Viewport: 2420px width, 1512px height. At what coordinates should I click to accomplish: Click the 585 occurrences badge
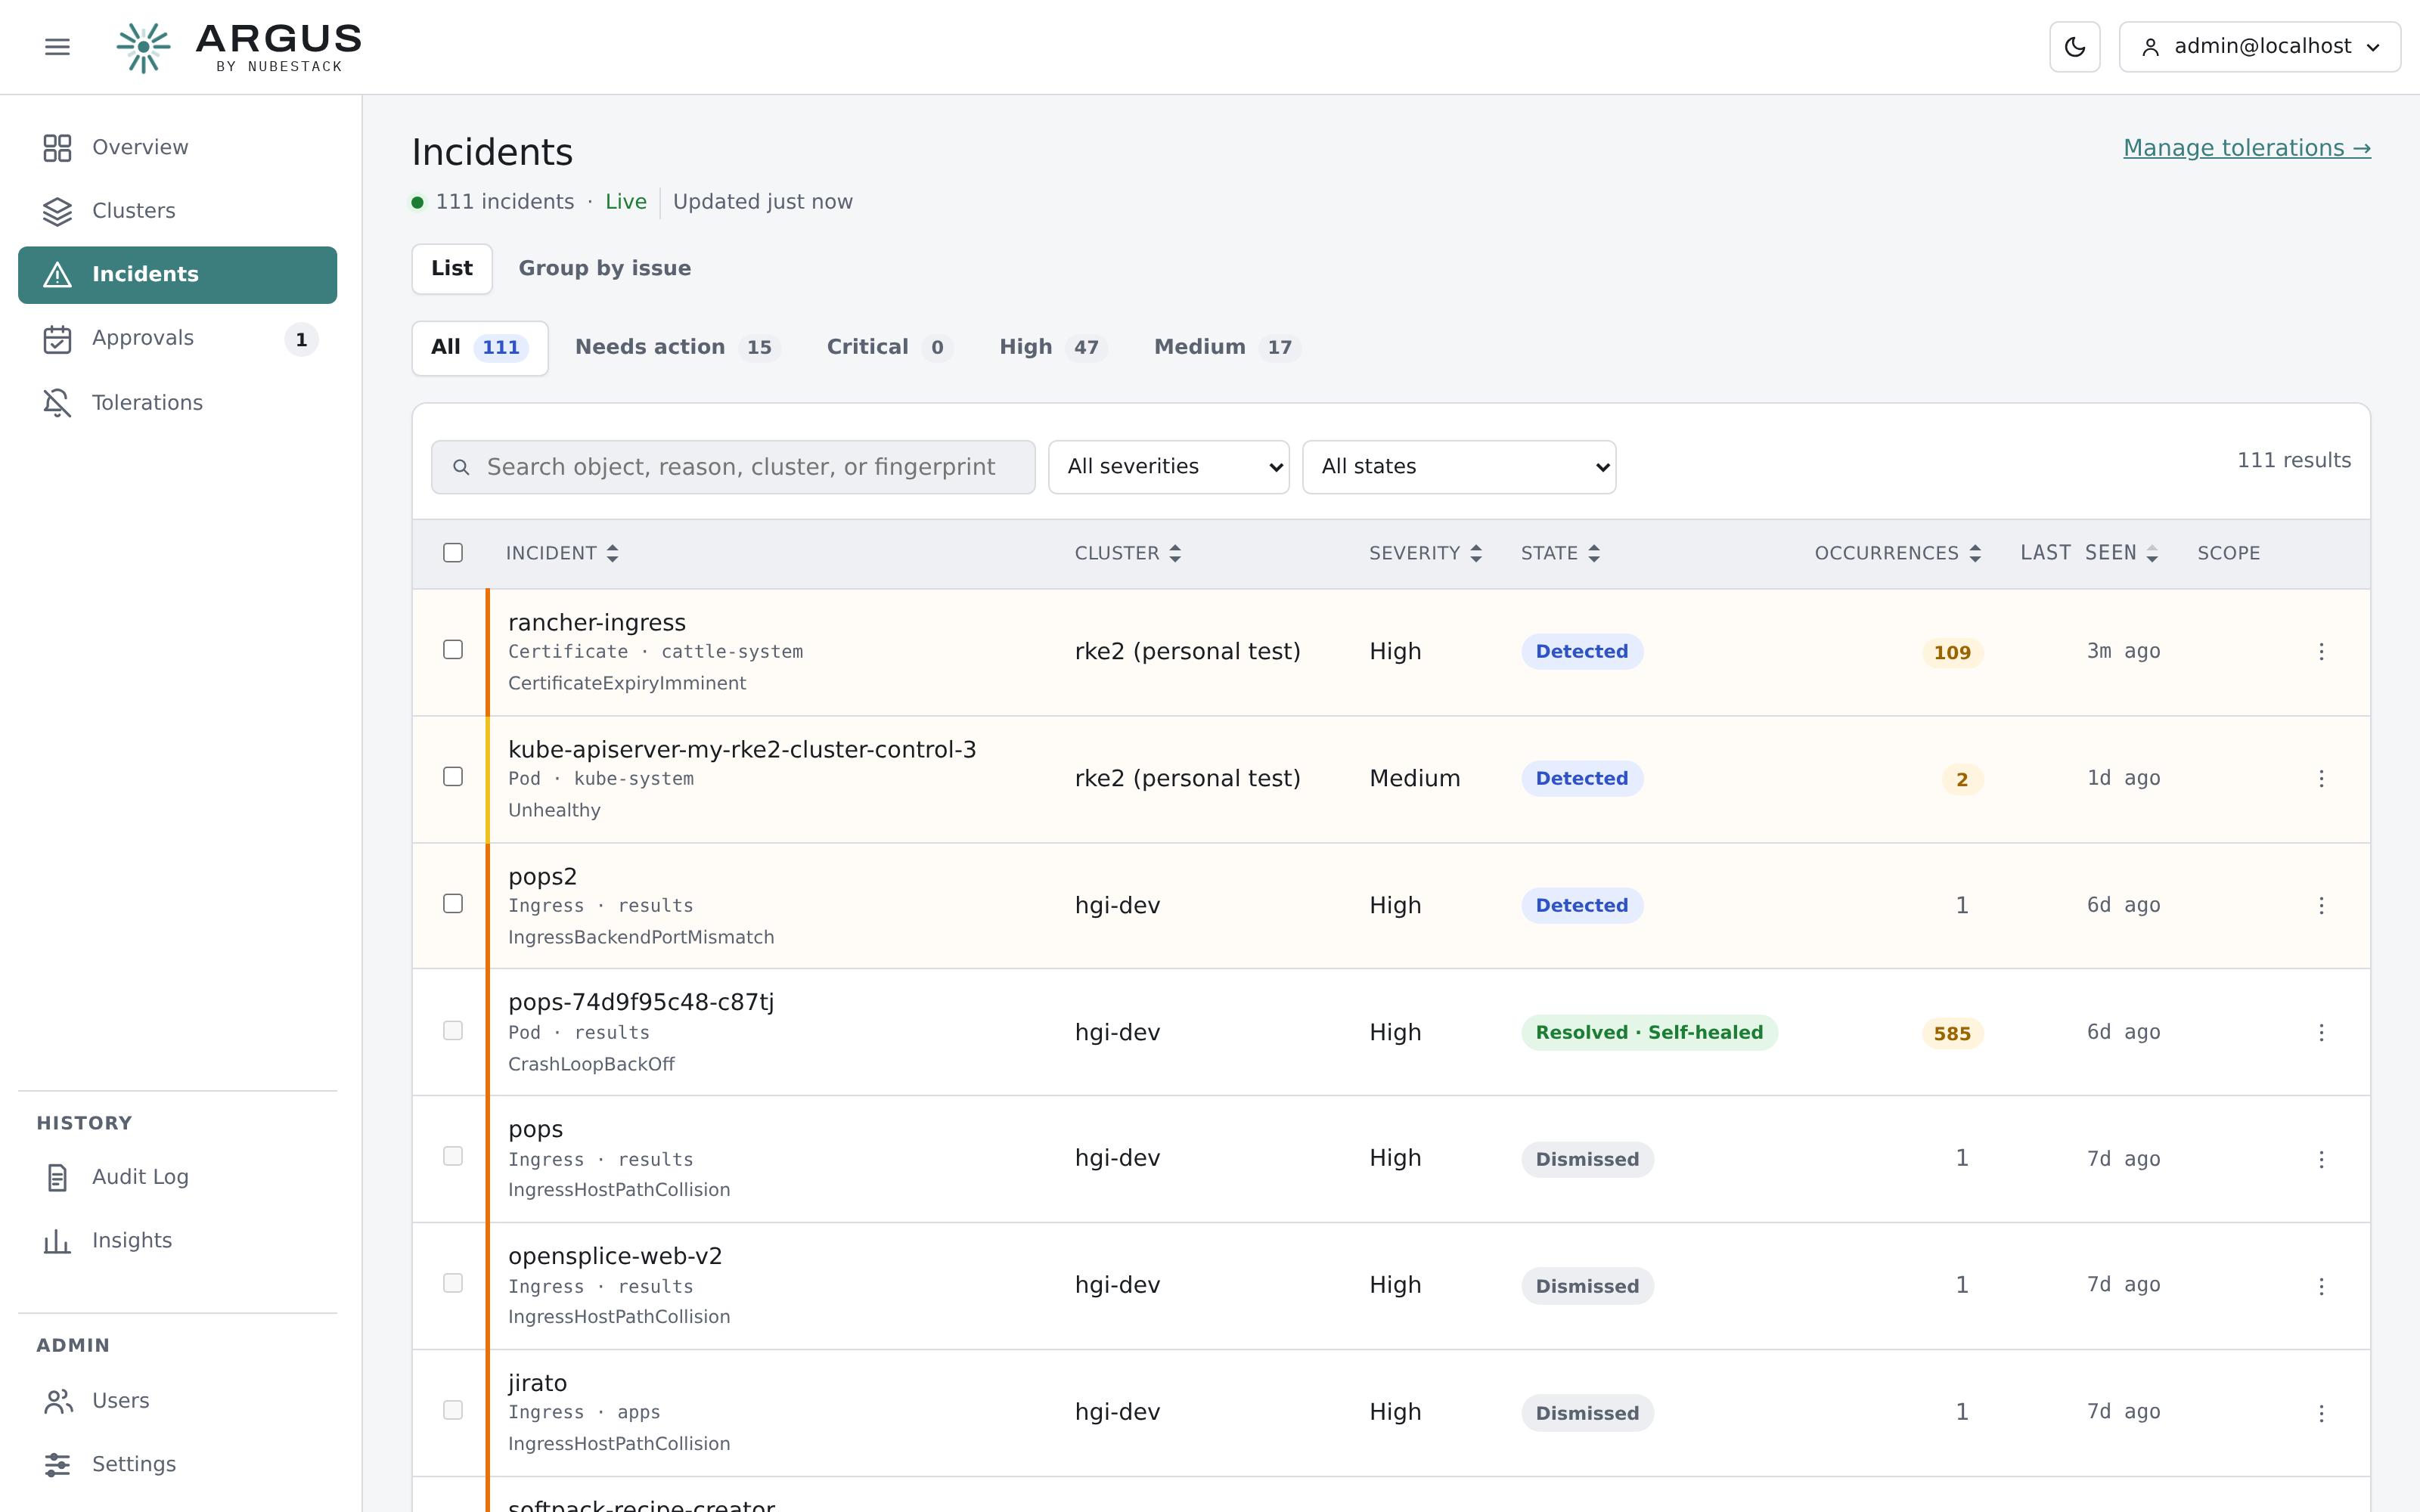1952,1034
